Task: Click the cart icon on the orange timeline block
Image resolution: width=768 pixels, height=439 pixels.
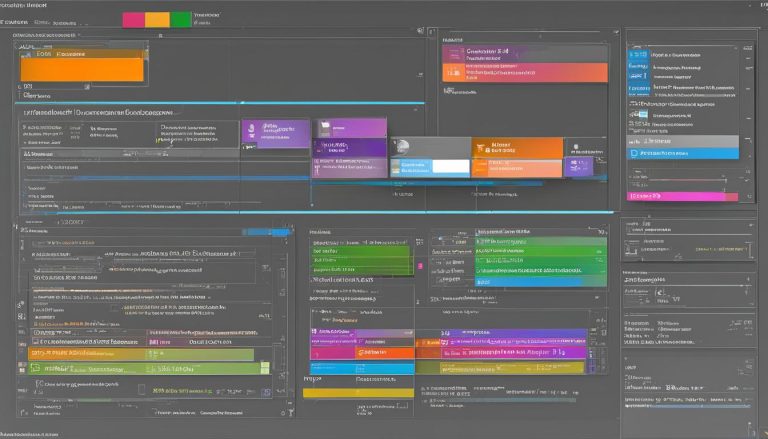Action: [480, 147]
